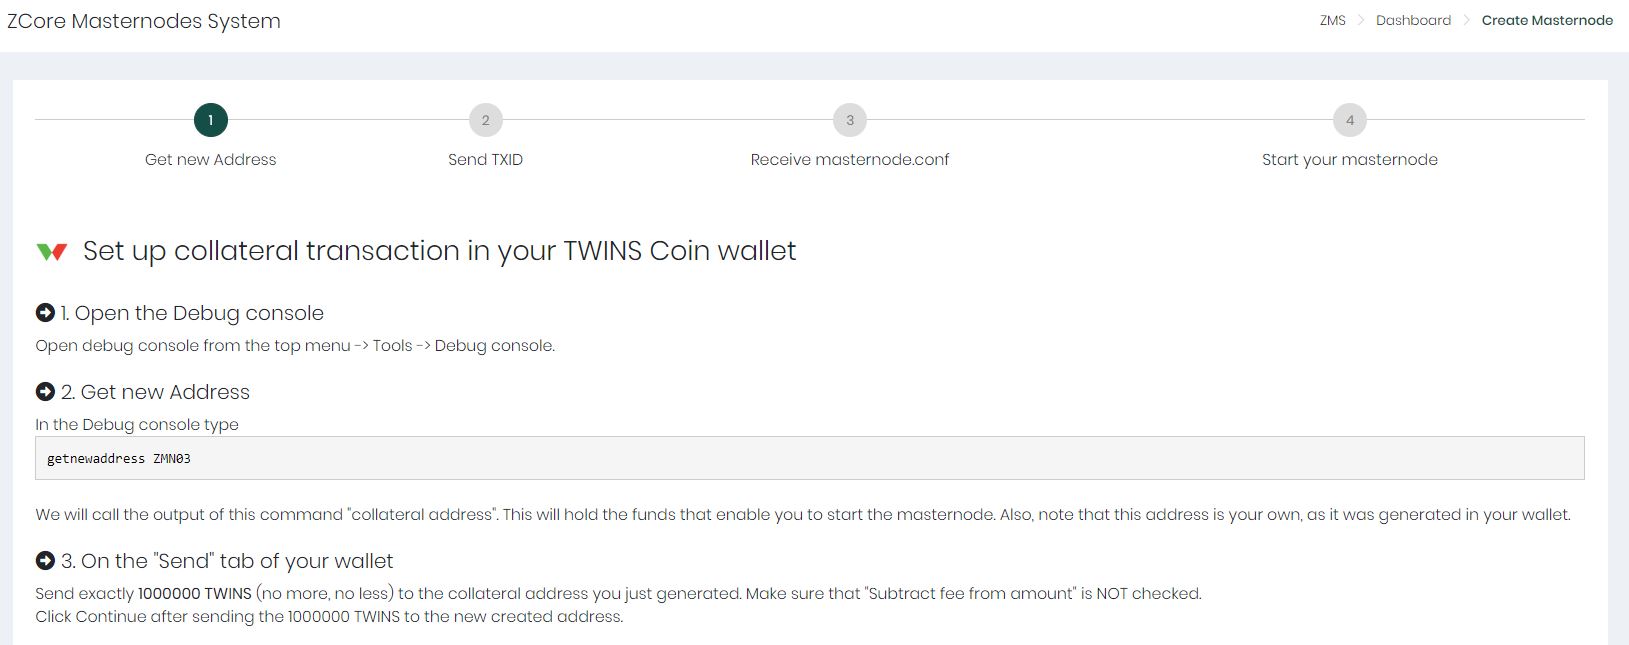This screenshot has width=1629, height=645.
Task: Click the Create Masternode breadcrumb
Action: (1547, 20)
